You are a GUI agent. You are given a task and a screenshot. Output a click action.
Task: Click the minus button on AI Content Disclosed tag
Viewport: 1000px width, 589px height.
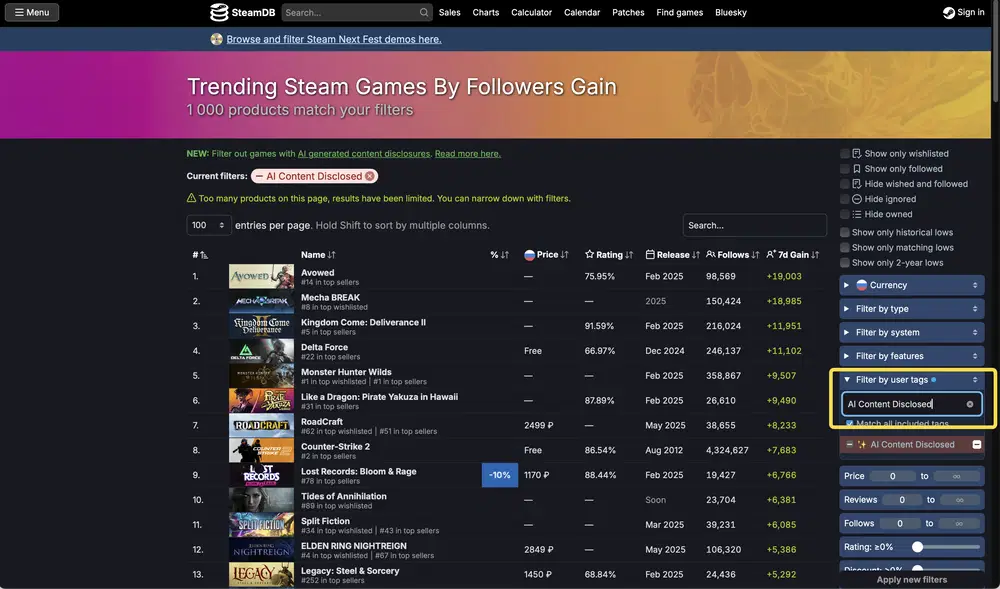pyautogui.click(x=976, y=444)
